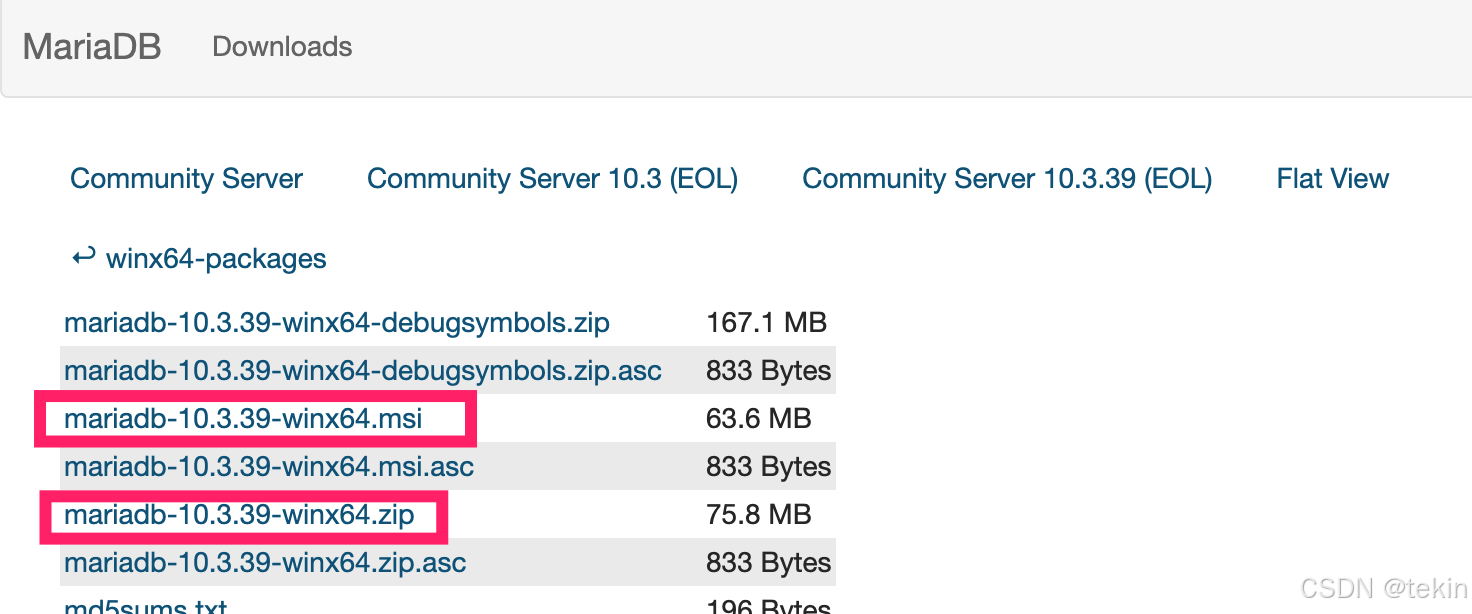Open the Downloads navigation item
The height and width of the screenshot is (614, 1472).
[281, 46]
